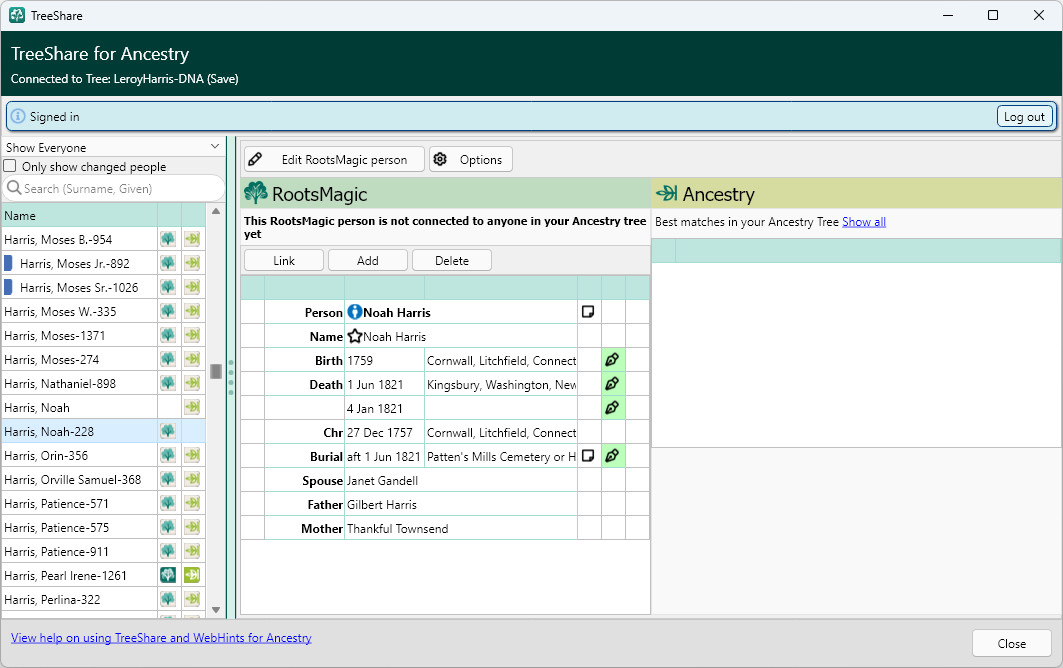The width and height of the screenshot is (1063, 668).
Task: Click the people list scroll up arrow
Action: coord(216,211)
